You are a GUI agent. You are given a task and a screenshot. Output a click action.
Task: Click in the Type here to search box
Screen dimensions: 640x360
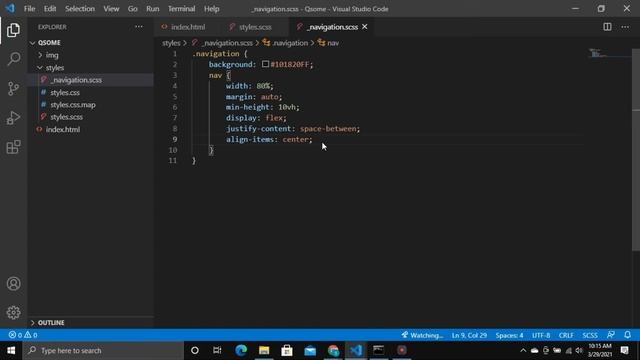click(103, 350)
